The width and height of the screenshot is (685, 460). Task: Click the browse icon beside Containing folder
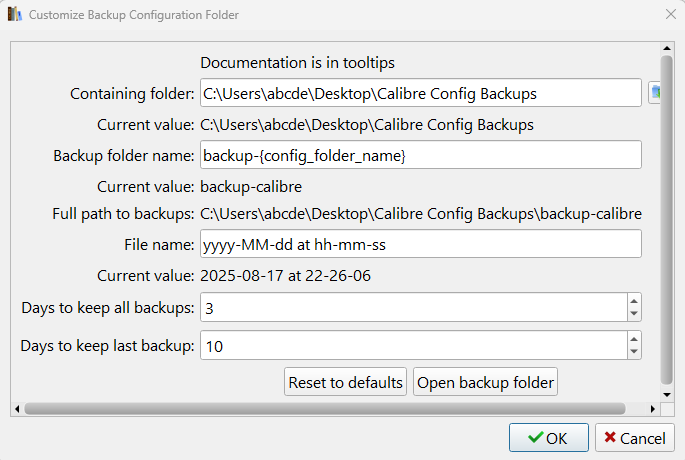point(655,93)
